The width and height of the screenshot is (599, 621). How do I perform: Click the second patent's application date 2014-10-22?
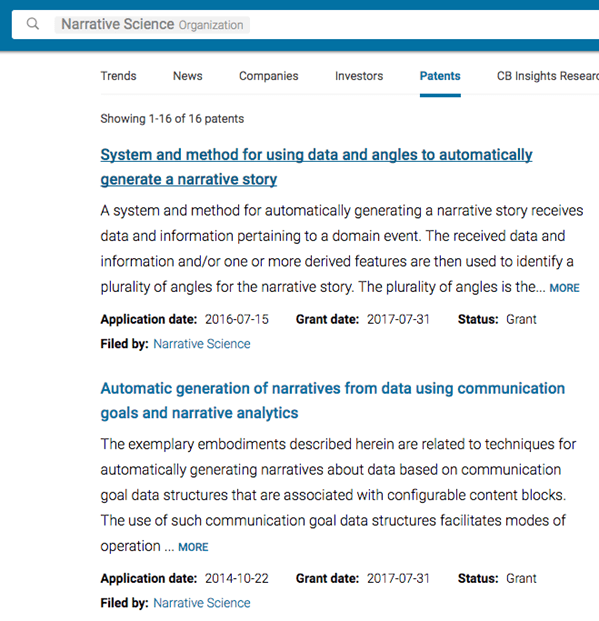(237, 578)
